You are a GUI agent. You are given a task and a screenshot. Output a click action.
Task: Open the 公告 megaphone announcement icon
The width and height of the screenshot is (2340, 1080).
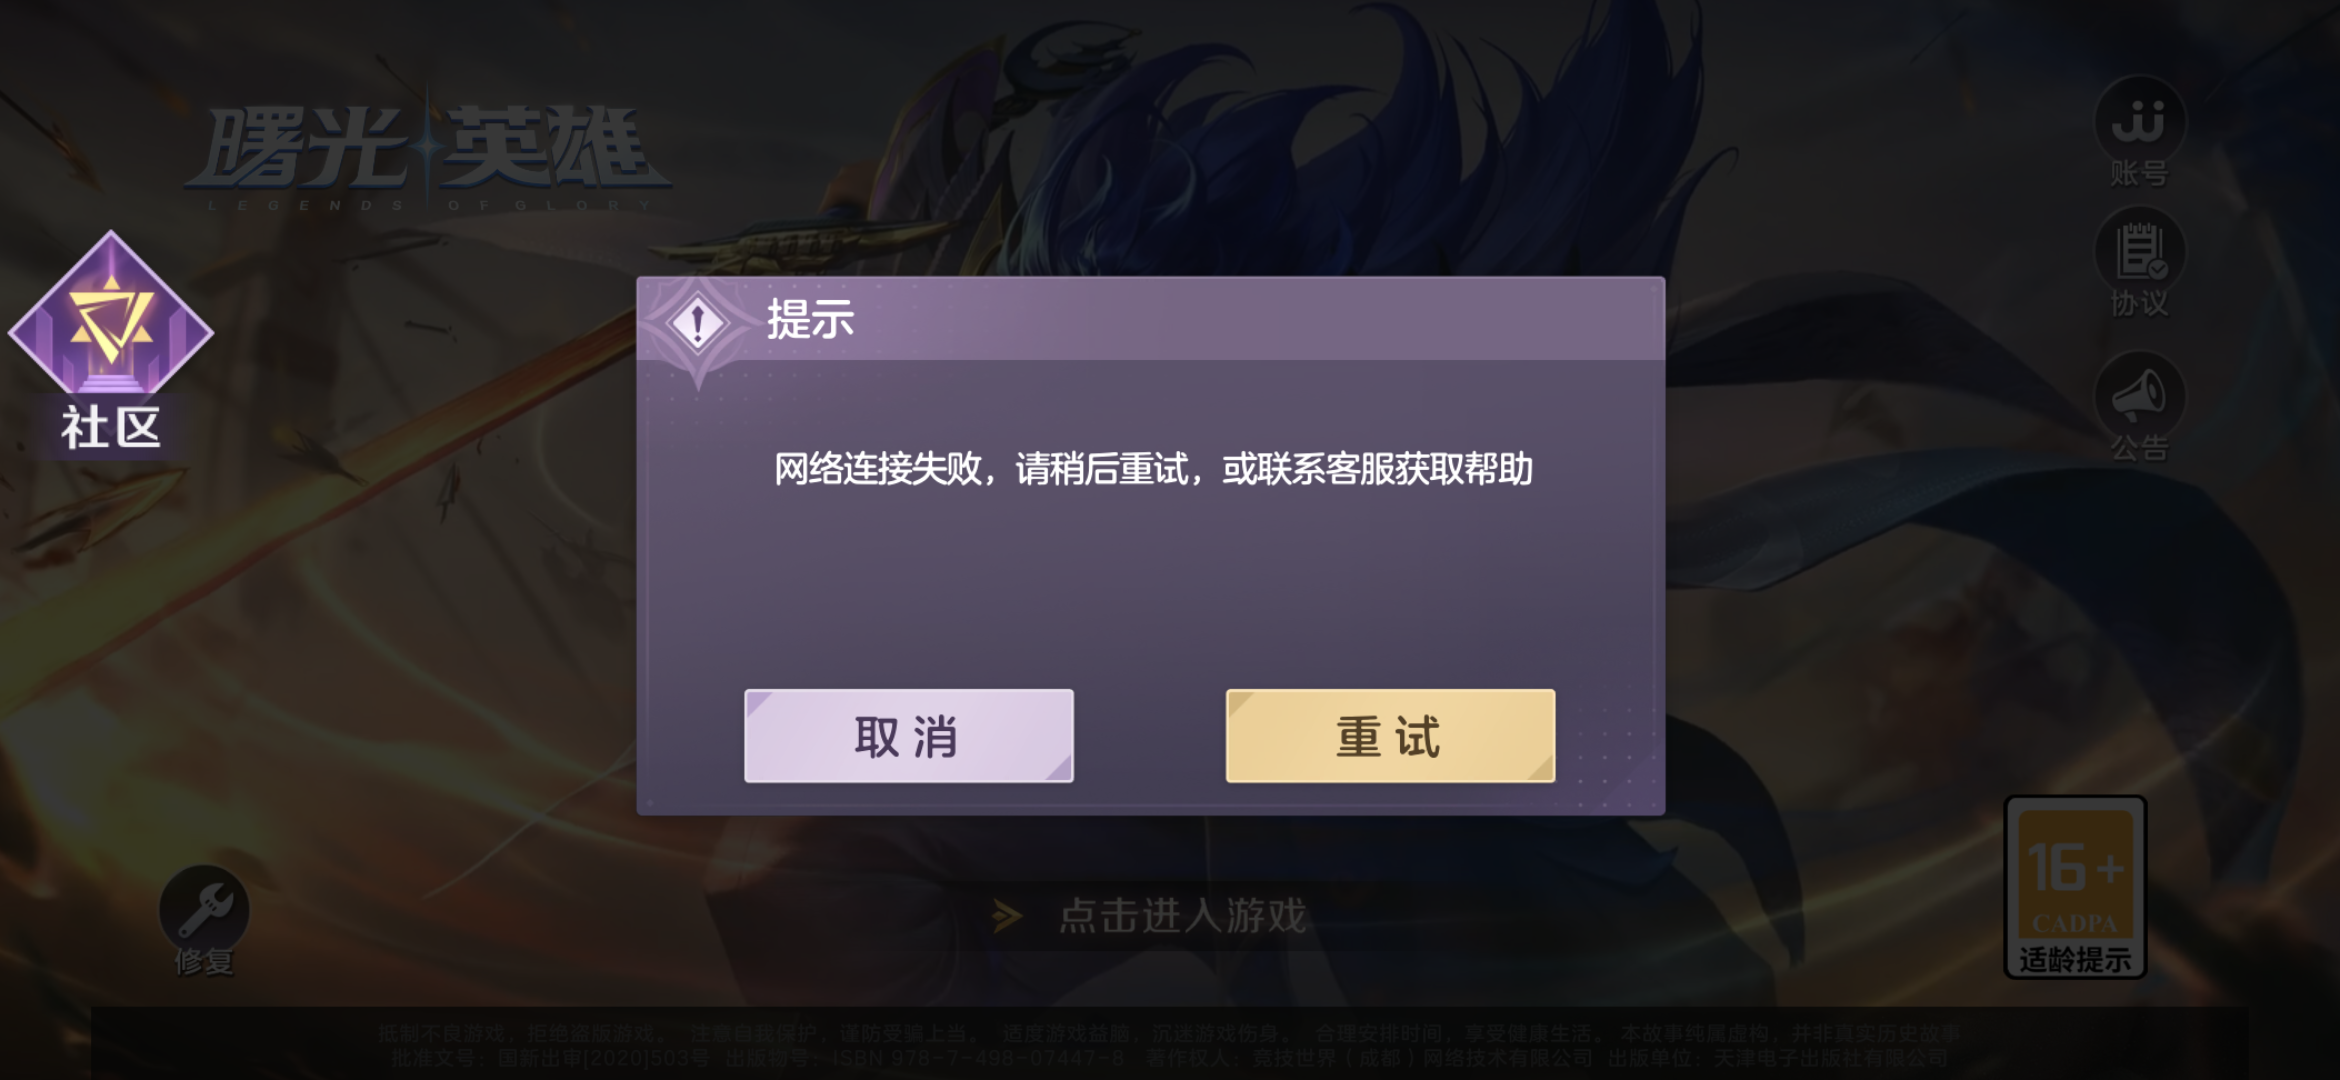[x=2139, y=396]
